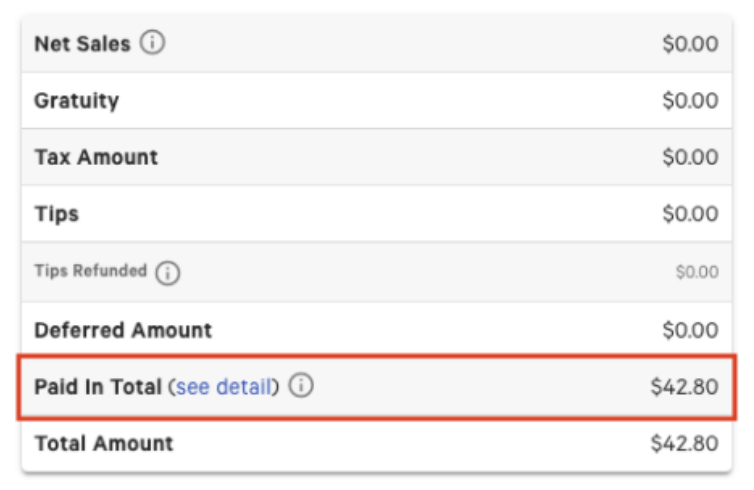Viewport: 754px width, 490px height.
Task: Click the Tax Amount $0.00 value
Action: pyautogui.click(x=690, y=157)
